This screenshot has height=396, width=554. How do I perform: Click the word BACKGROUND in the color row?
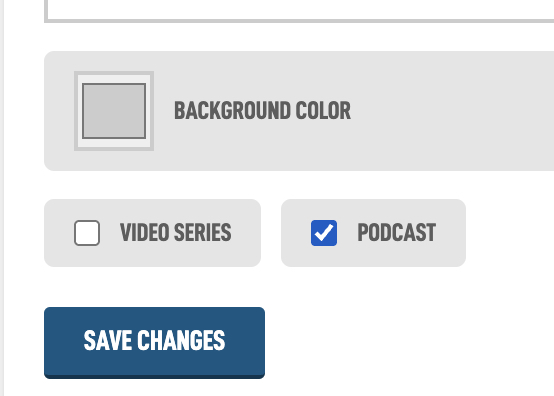[x=232, y=111]
